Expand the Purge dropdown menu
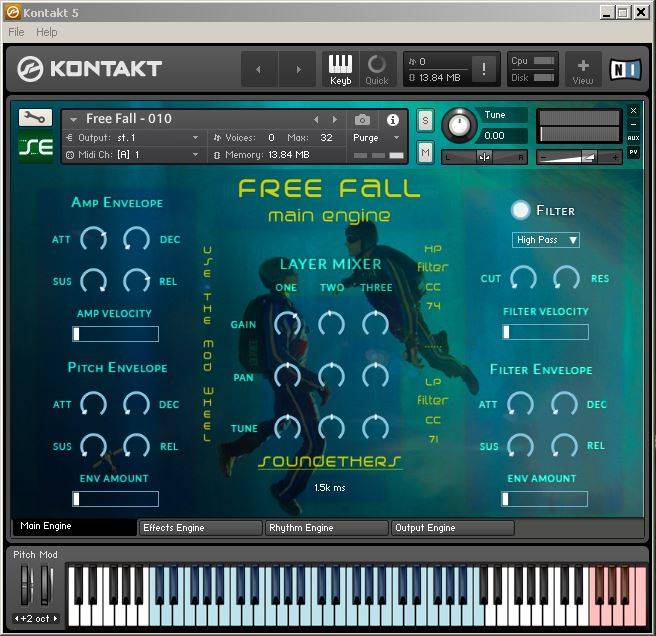This screenshot has height=636, width=656. pyautogui.click(x=375, y=138)
